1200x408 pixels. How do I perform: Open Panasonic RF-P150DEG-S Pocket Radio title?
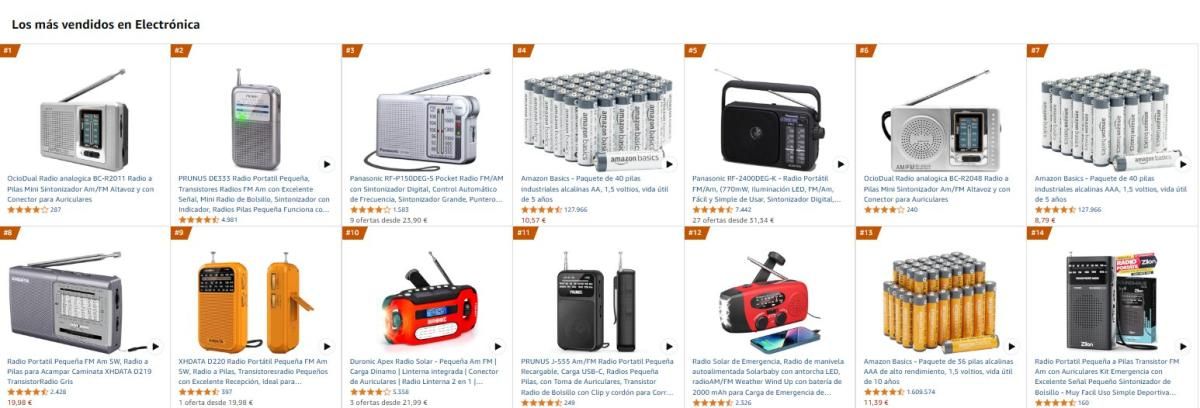point(427,188)
